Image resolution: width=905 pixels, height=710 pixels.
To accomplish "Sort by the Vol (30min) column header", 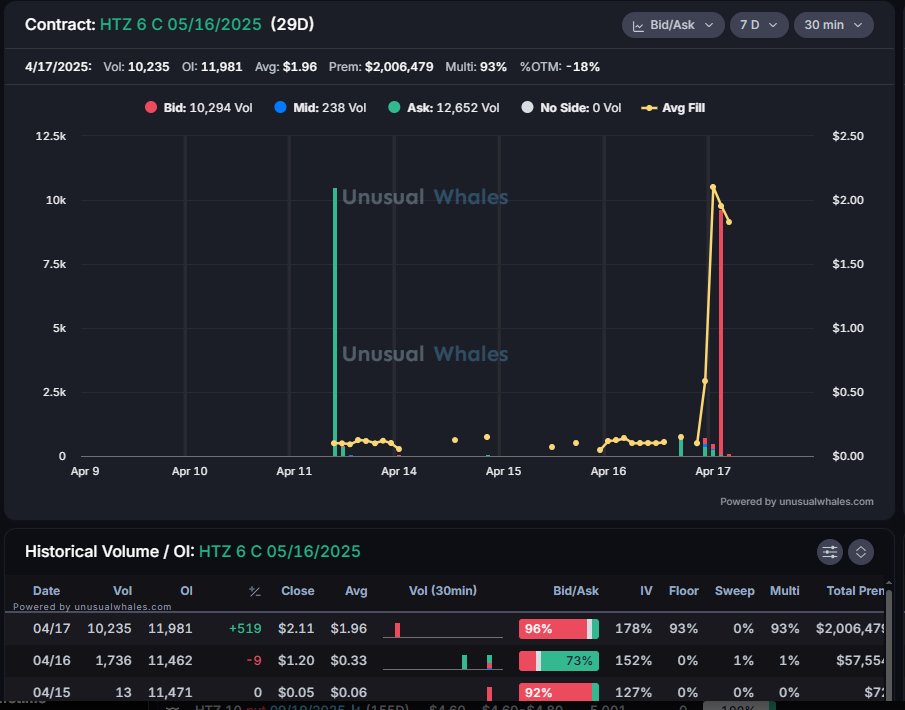I will pos(443,591).
